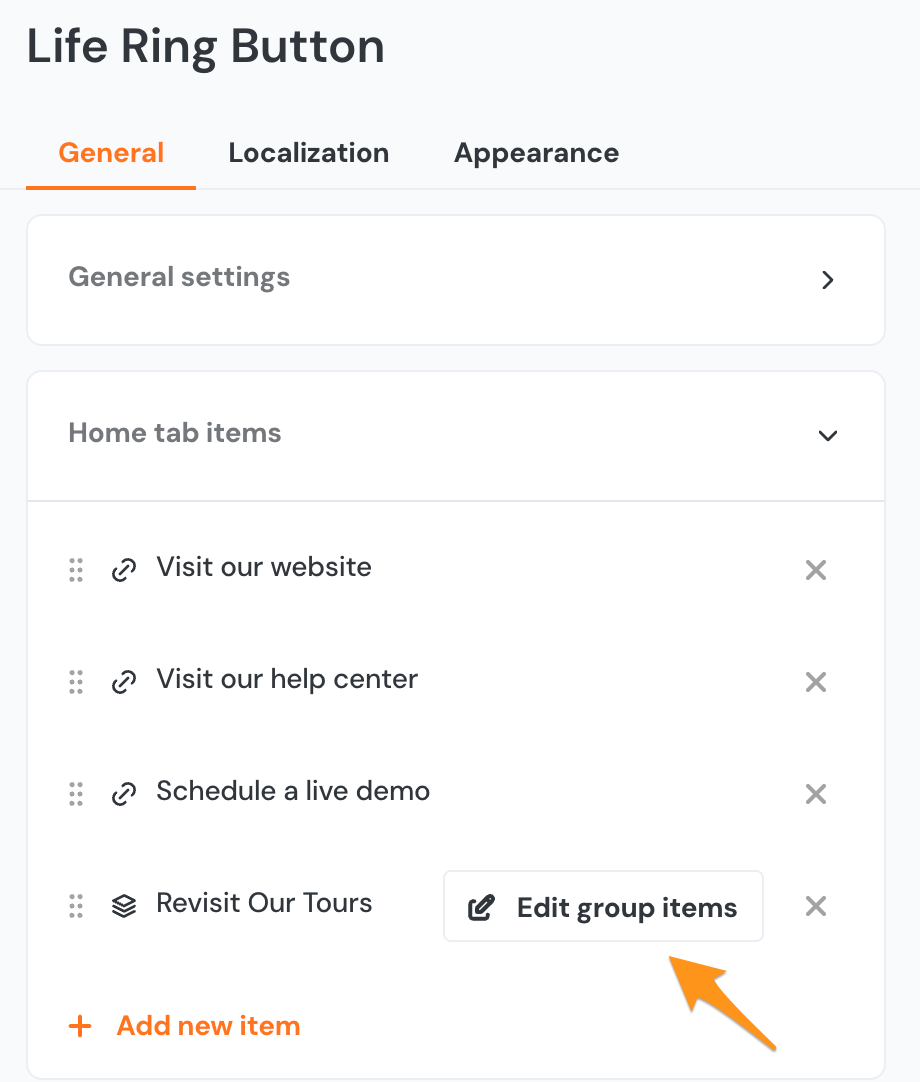
Task: Select the Revisit Our Tours item label
Action: click(264, 903)
